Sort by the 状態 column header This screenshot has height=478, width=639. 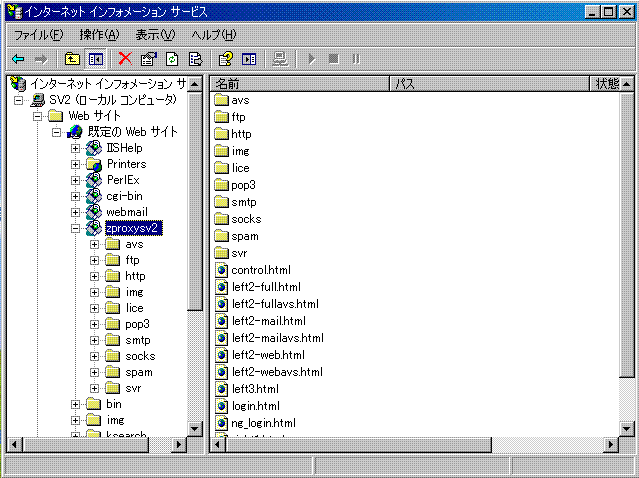pos(607,84)
